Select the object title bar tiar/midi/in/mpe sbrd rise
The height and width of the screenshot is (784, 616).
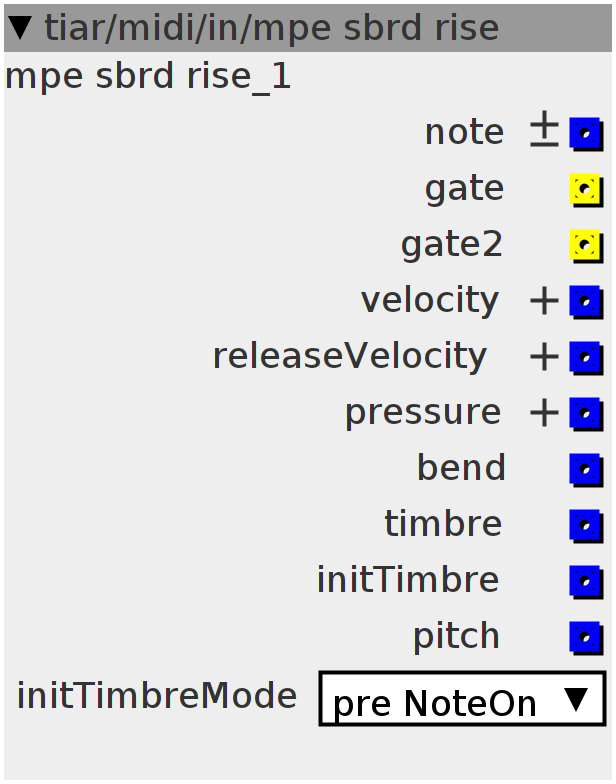pyautogui.click(x=308, y=28)
